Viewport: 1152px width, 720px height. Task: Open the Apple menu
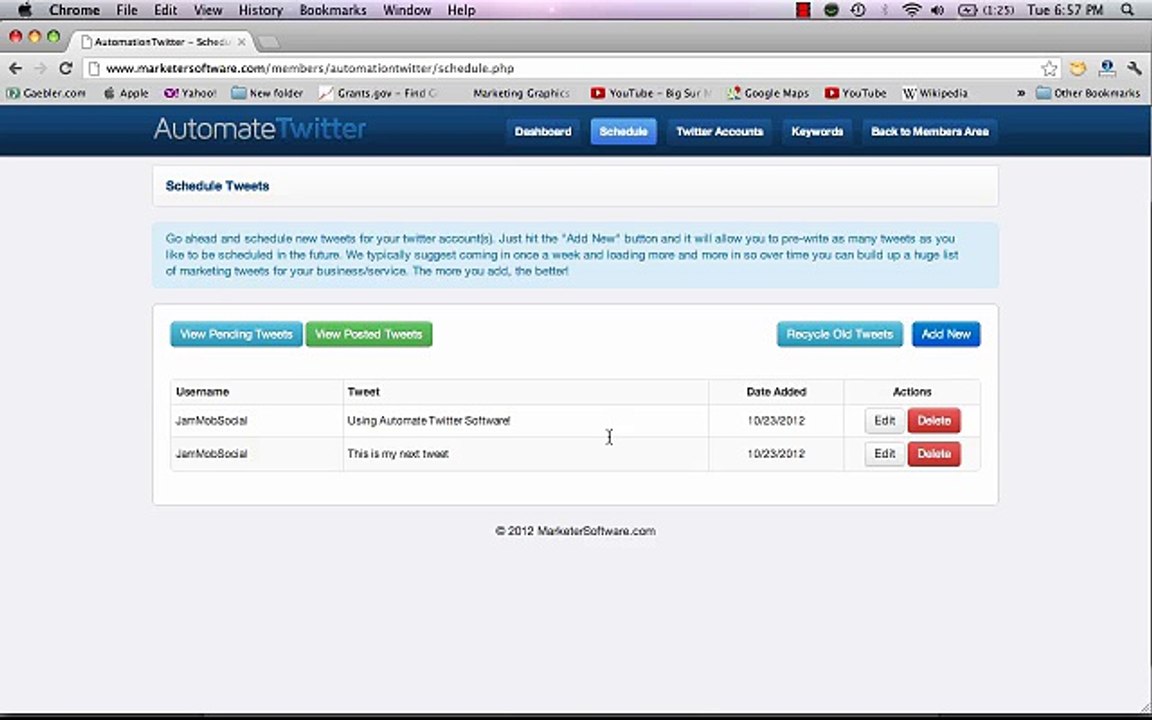[x=24, y=10]
